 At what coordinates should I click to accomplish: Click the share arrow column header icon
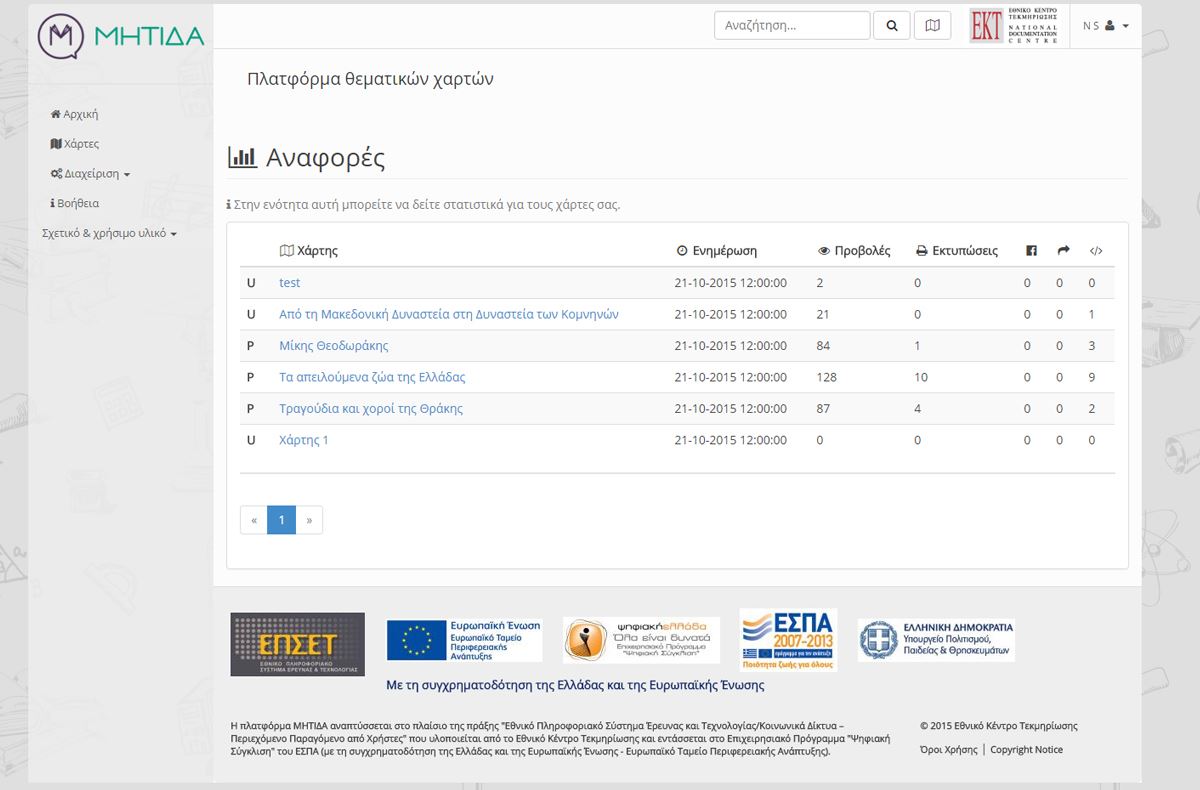(1063, 251)
